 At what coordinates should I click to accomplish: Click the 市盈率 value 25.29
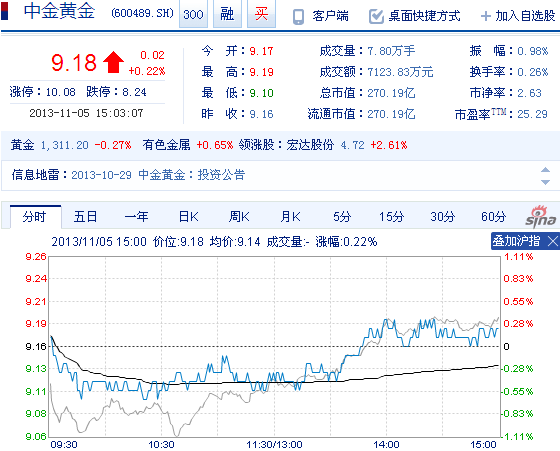532,114
